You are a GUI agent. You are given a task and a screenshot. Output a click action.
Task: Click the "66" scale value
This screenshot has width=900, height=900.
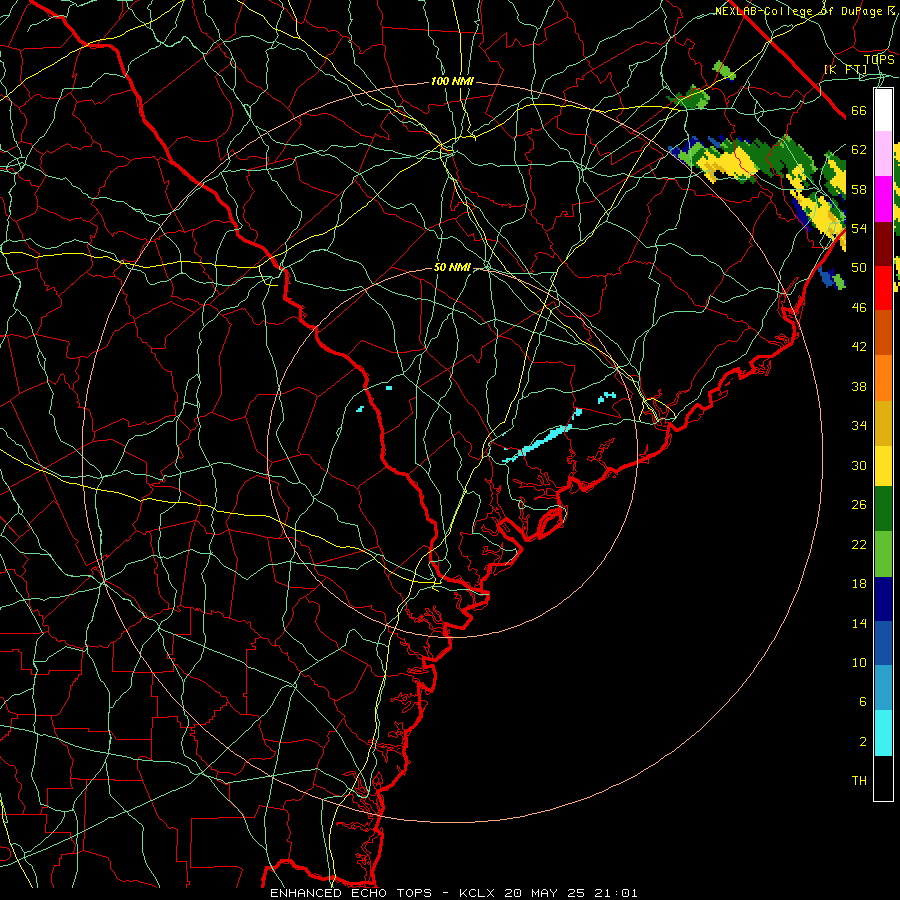tap(859, 111)
